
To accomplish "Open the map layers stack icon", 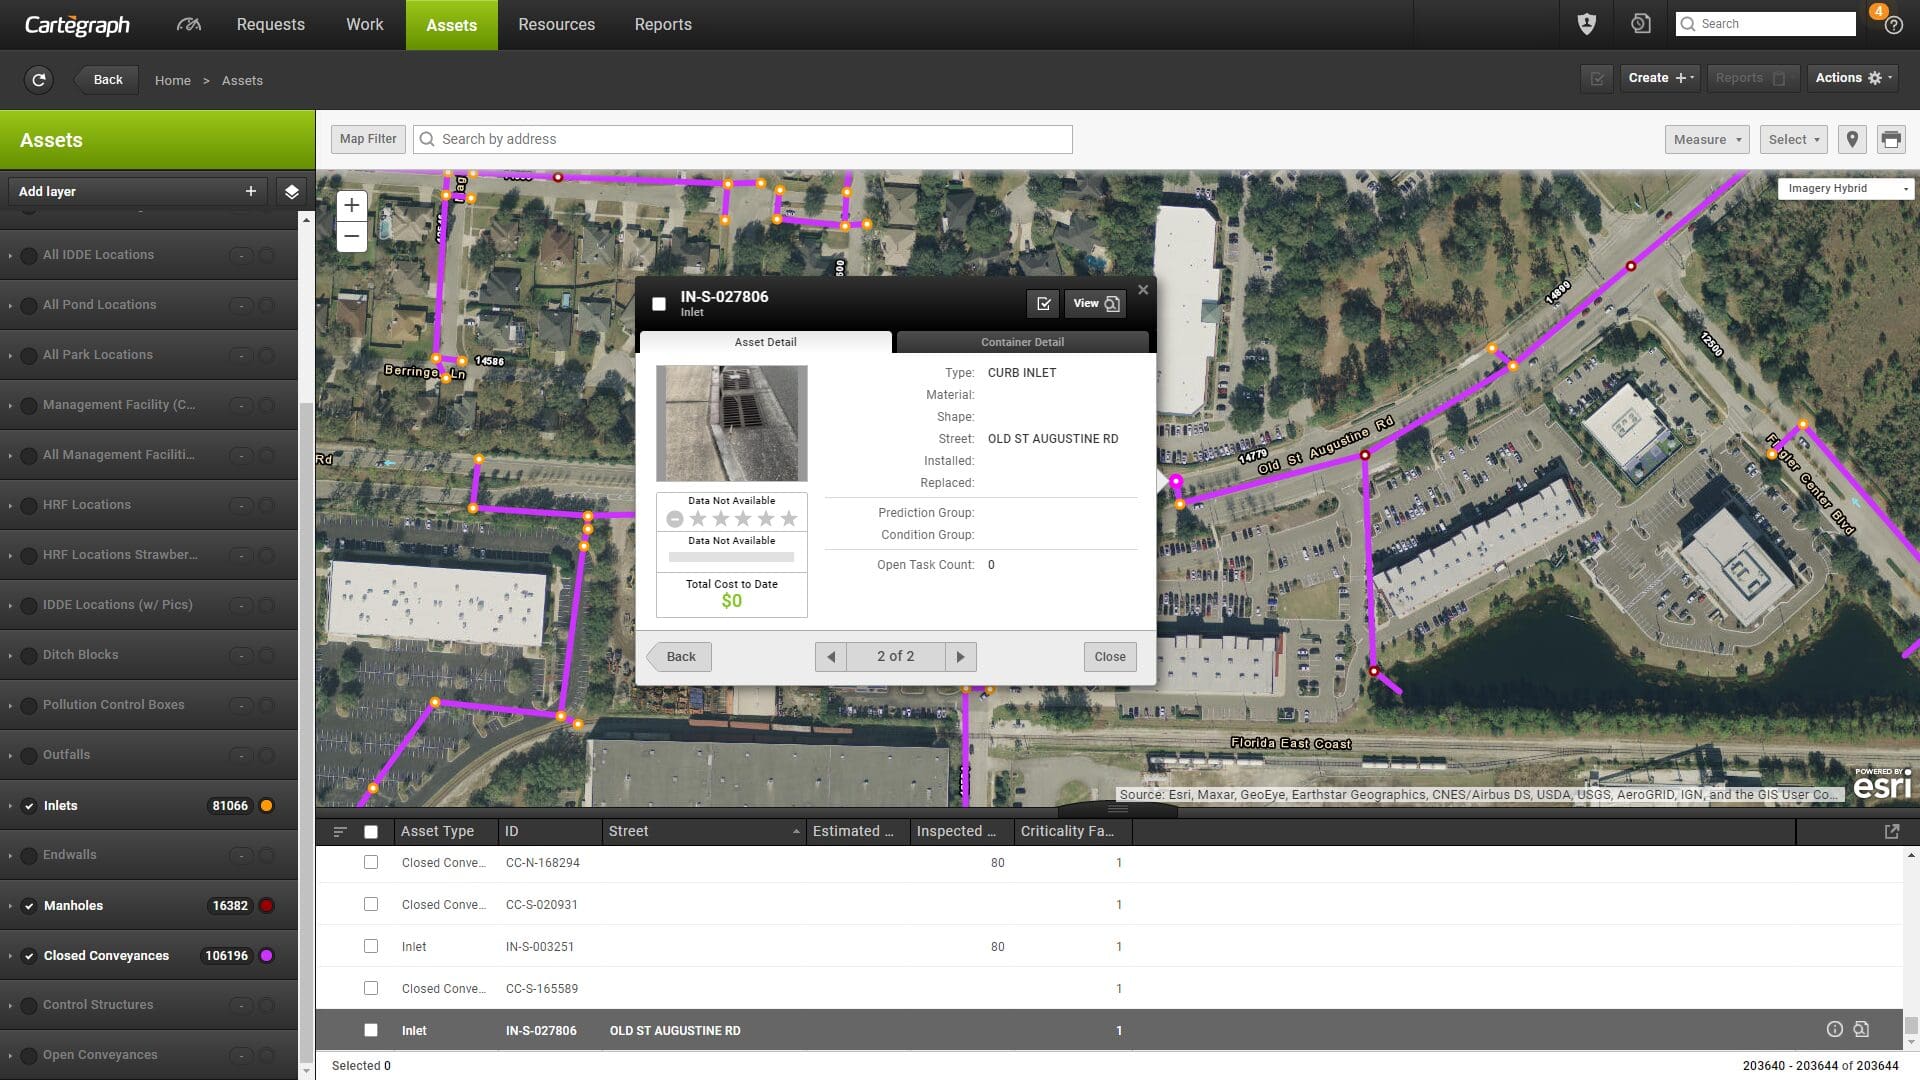I will [x=291, y=191].
